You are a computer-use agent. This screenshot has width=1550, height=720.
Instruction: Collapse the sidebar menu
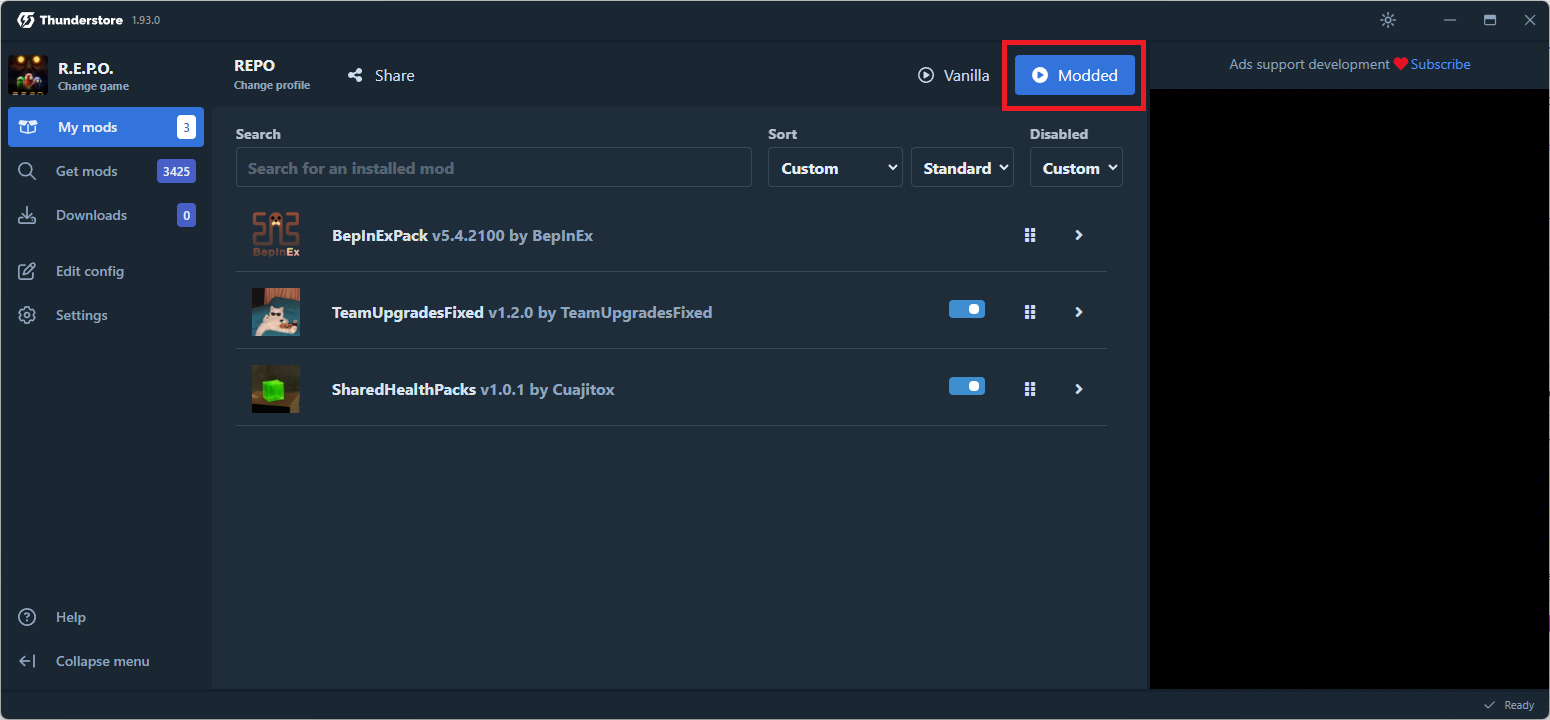tap(106, 661)
